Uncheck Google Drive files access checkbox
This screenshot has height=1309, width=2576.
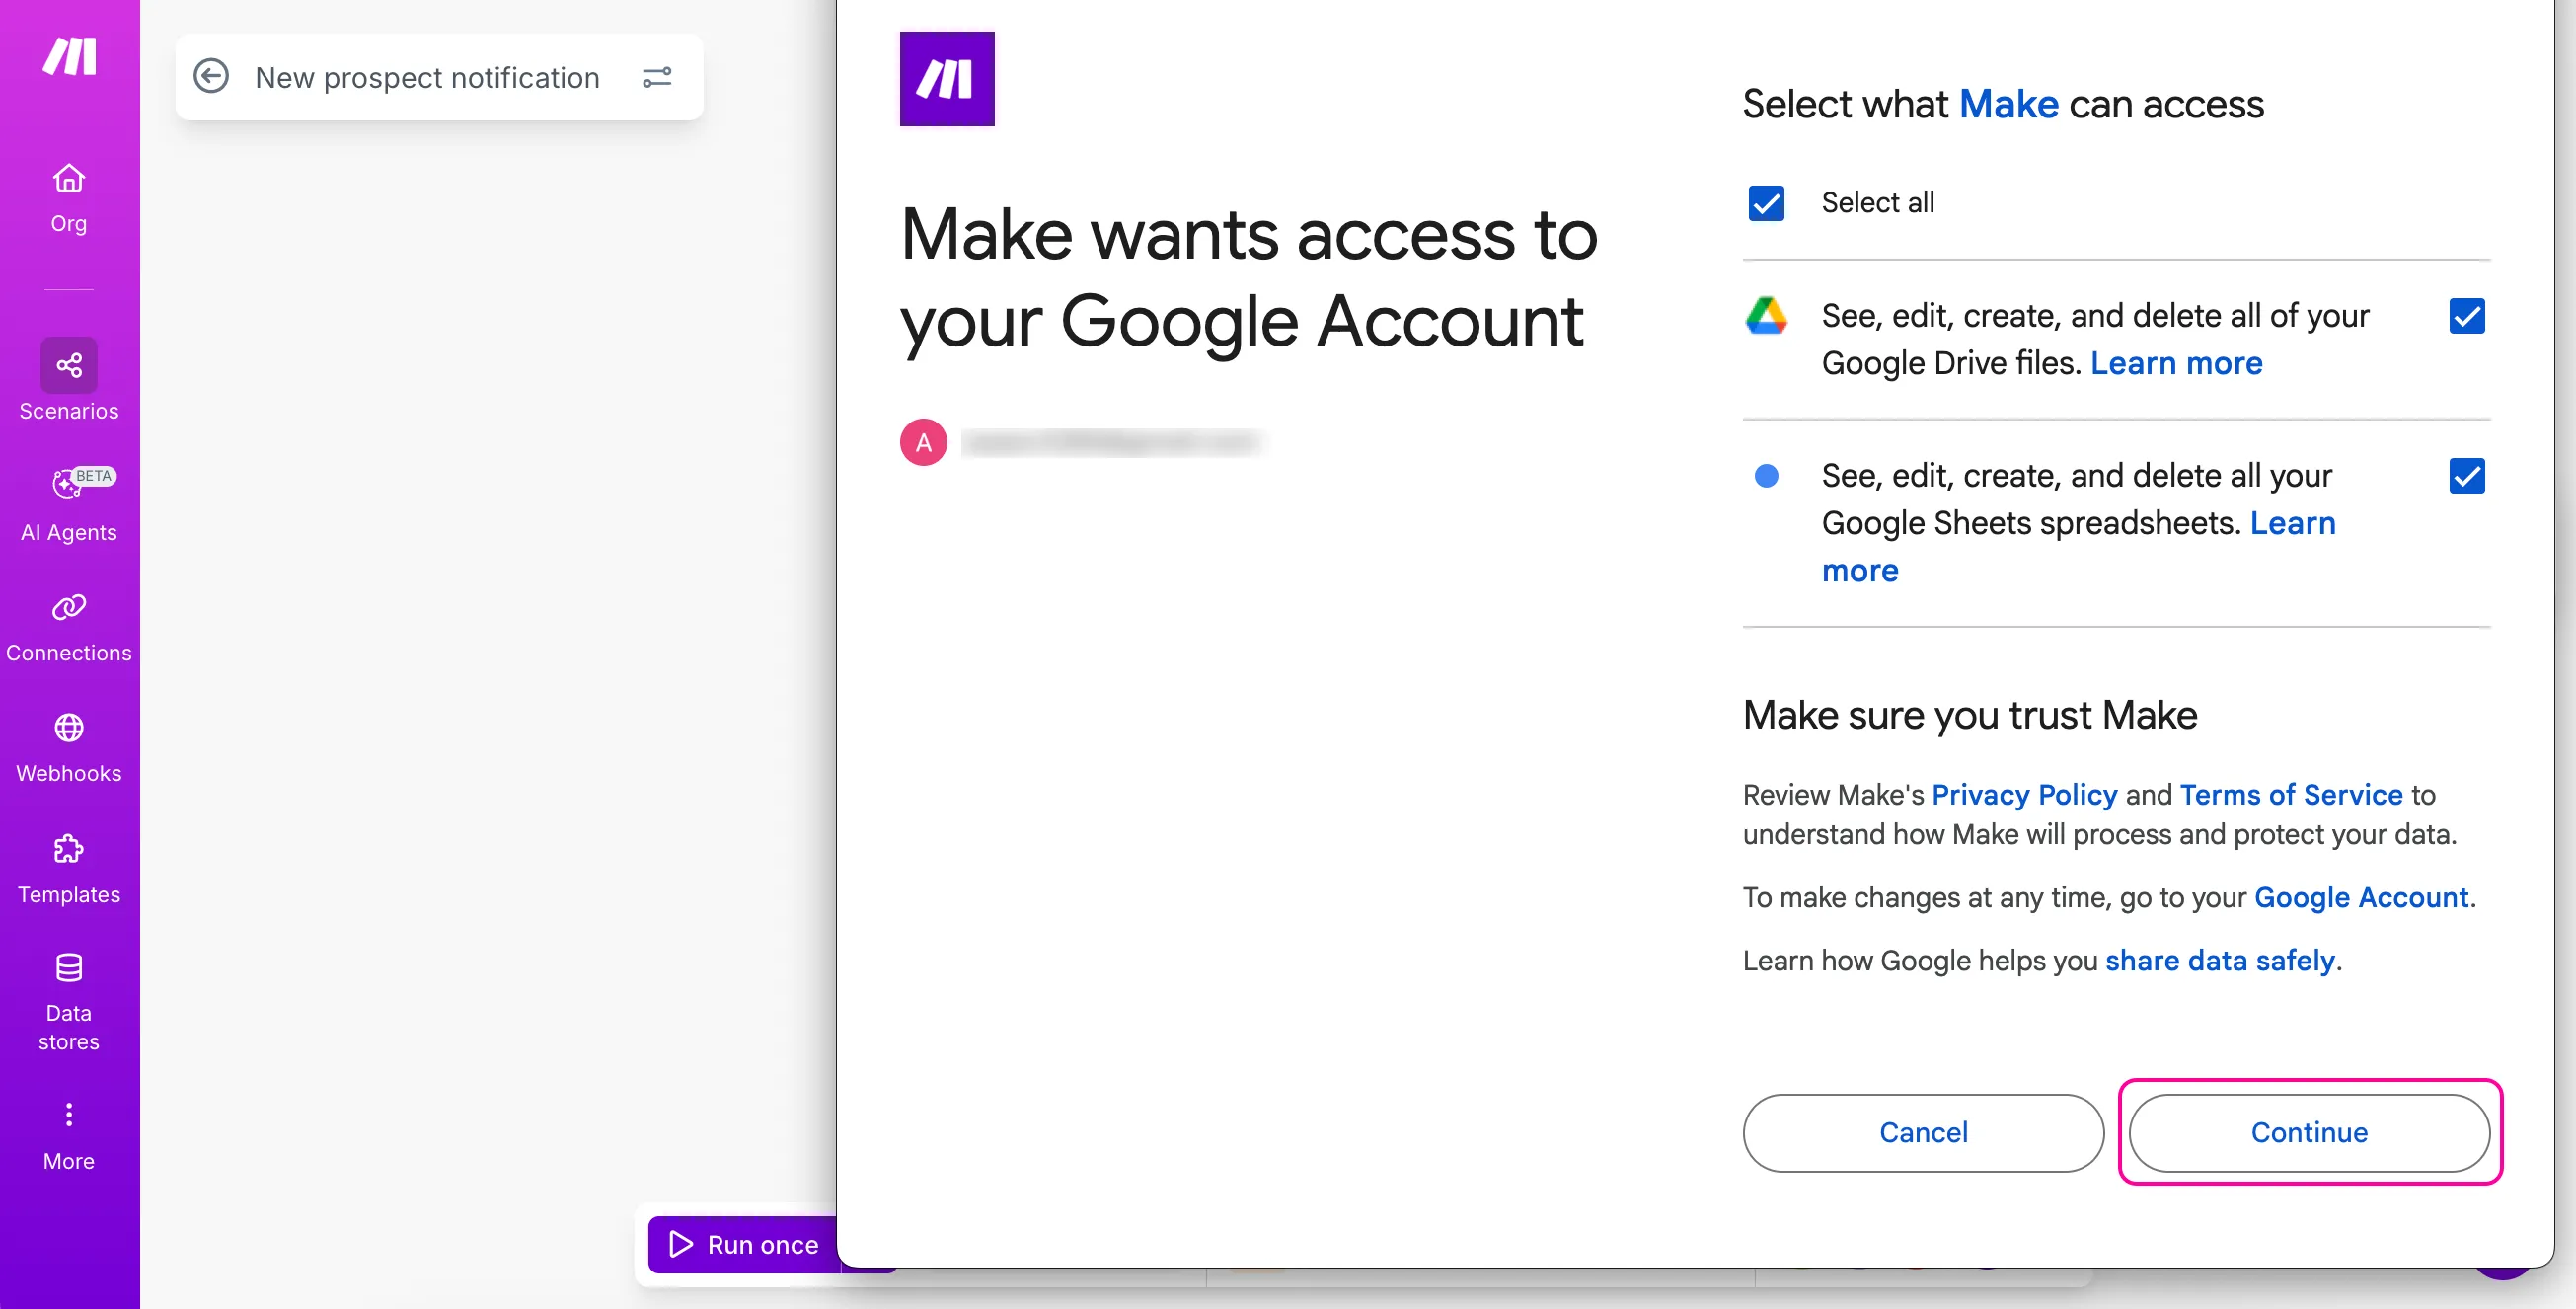pos(2467,316)
